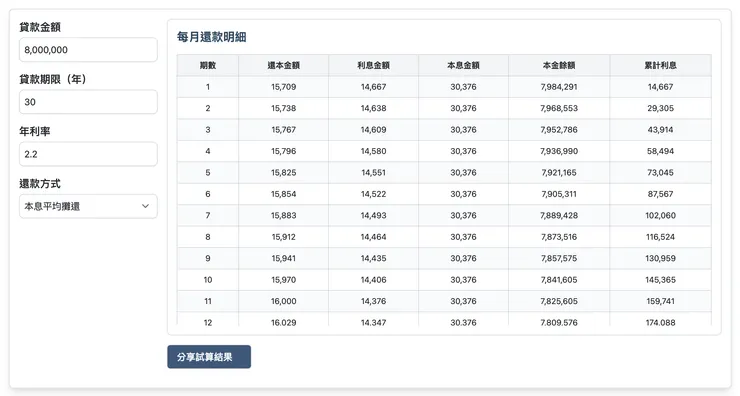
Task: Click the 分享試算結果 button
Action: 209,357
